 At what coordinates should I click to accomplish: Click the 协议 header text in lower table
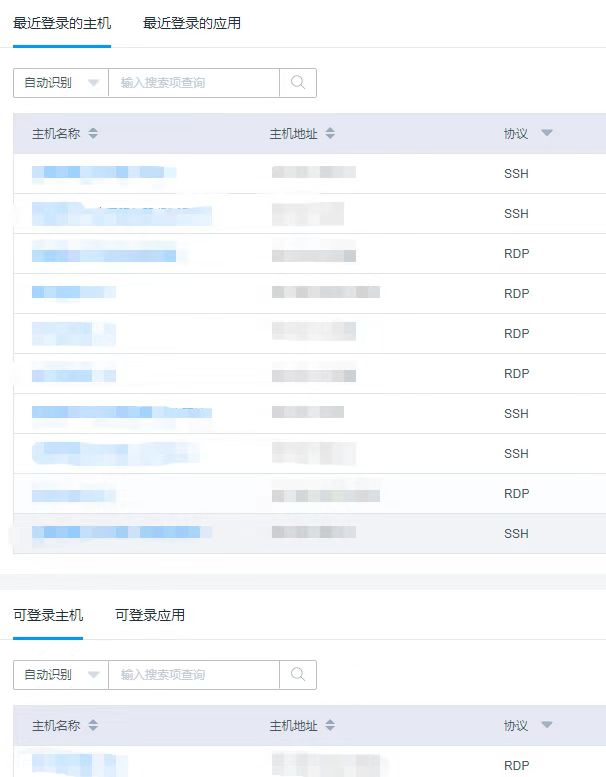point(516,726)
